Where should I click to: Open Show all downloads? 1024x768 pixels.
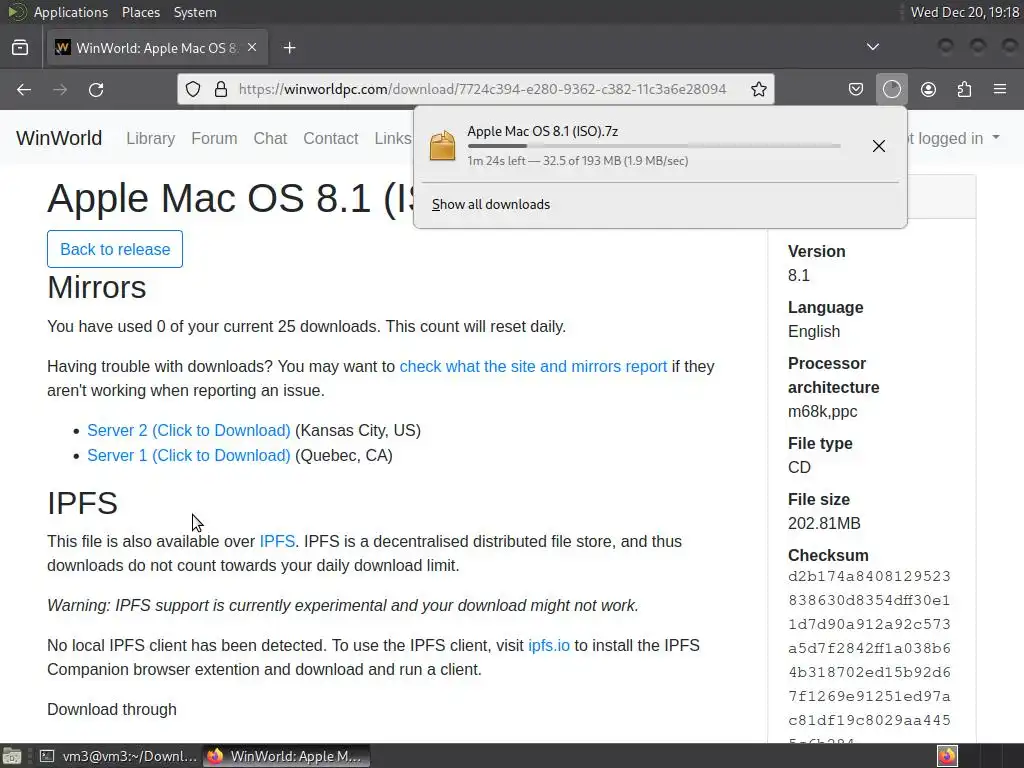pos(491,204)
